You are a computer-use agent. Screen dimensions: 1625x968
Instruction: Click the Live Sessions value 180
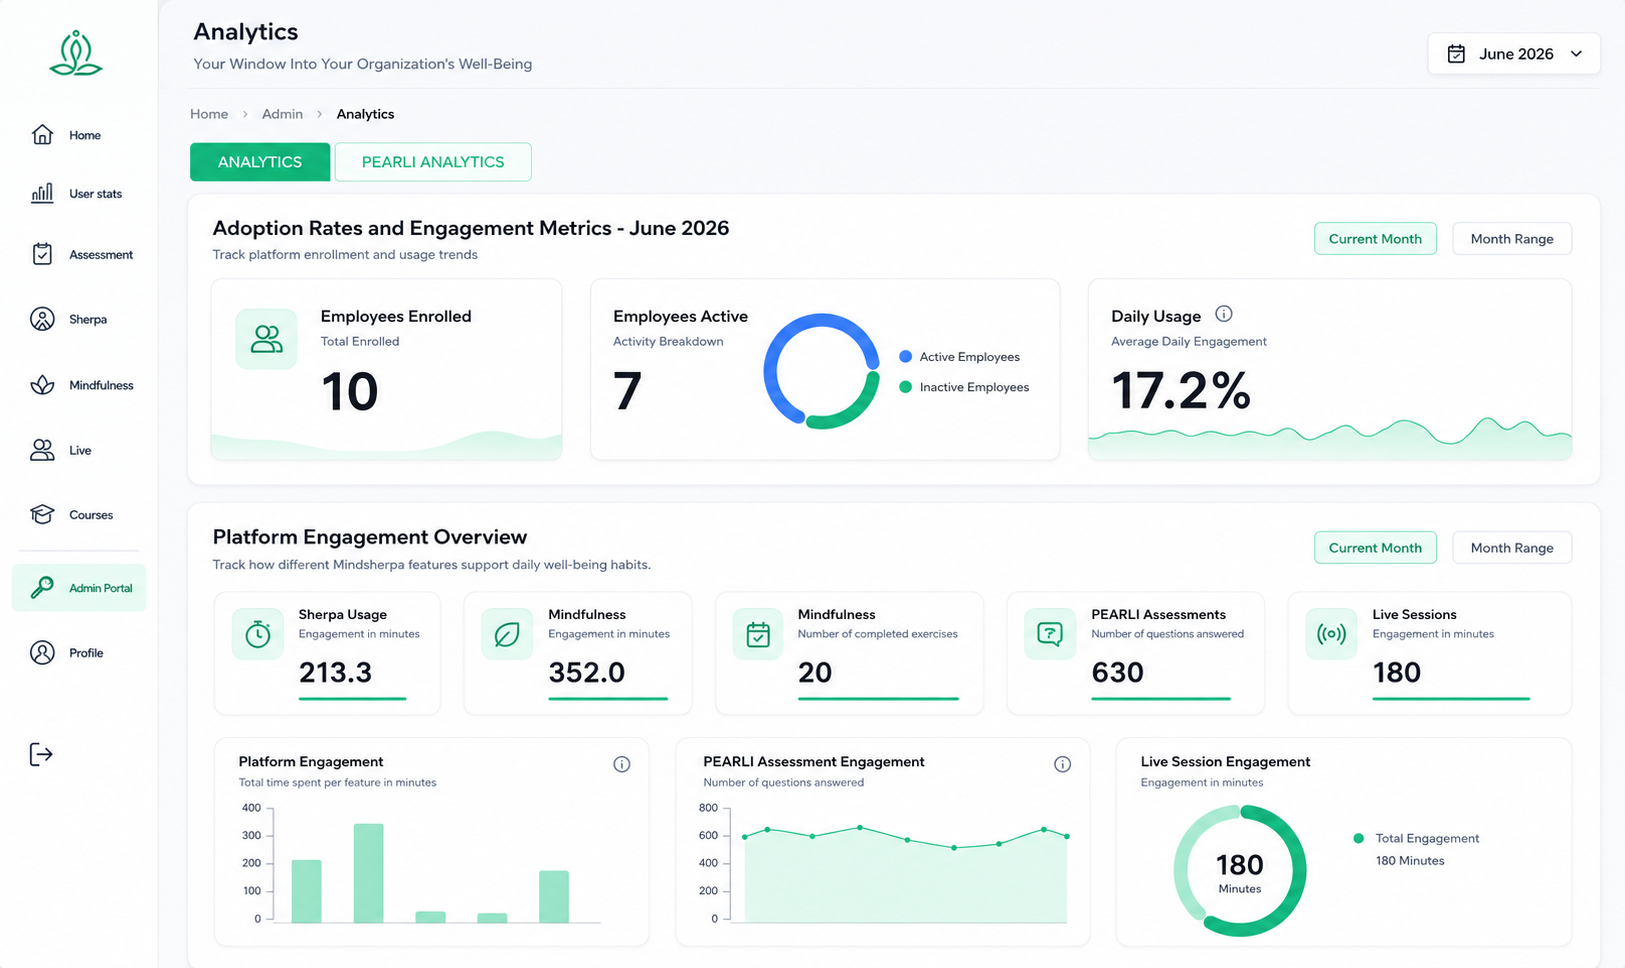pos(1396,672)
